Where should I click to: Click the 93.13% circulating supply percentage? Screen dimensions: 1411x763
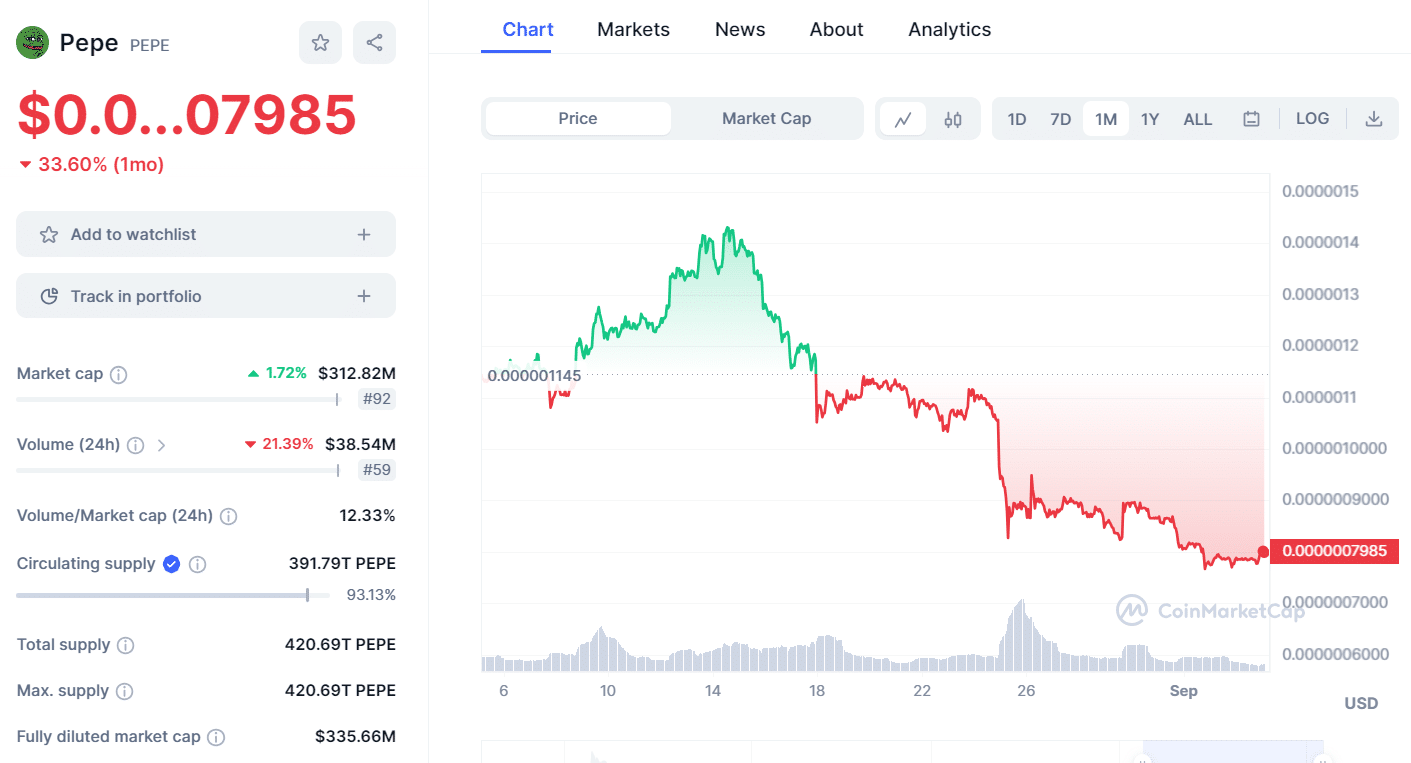click(x=371, y=595)
